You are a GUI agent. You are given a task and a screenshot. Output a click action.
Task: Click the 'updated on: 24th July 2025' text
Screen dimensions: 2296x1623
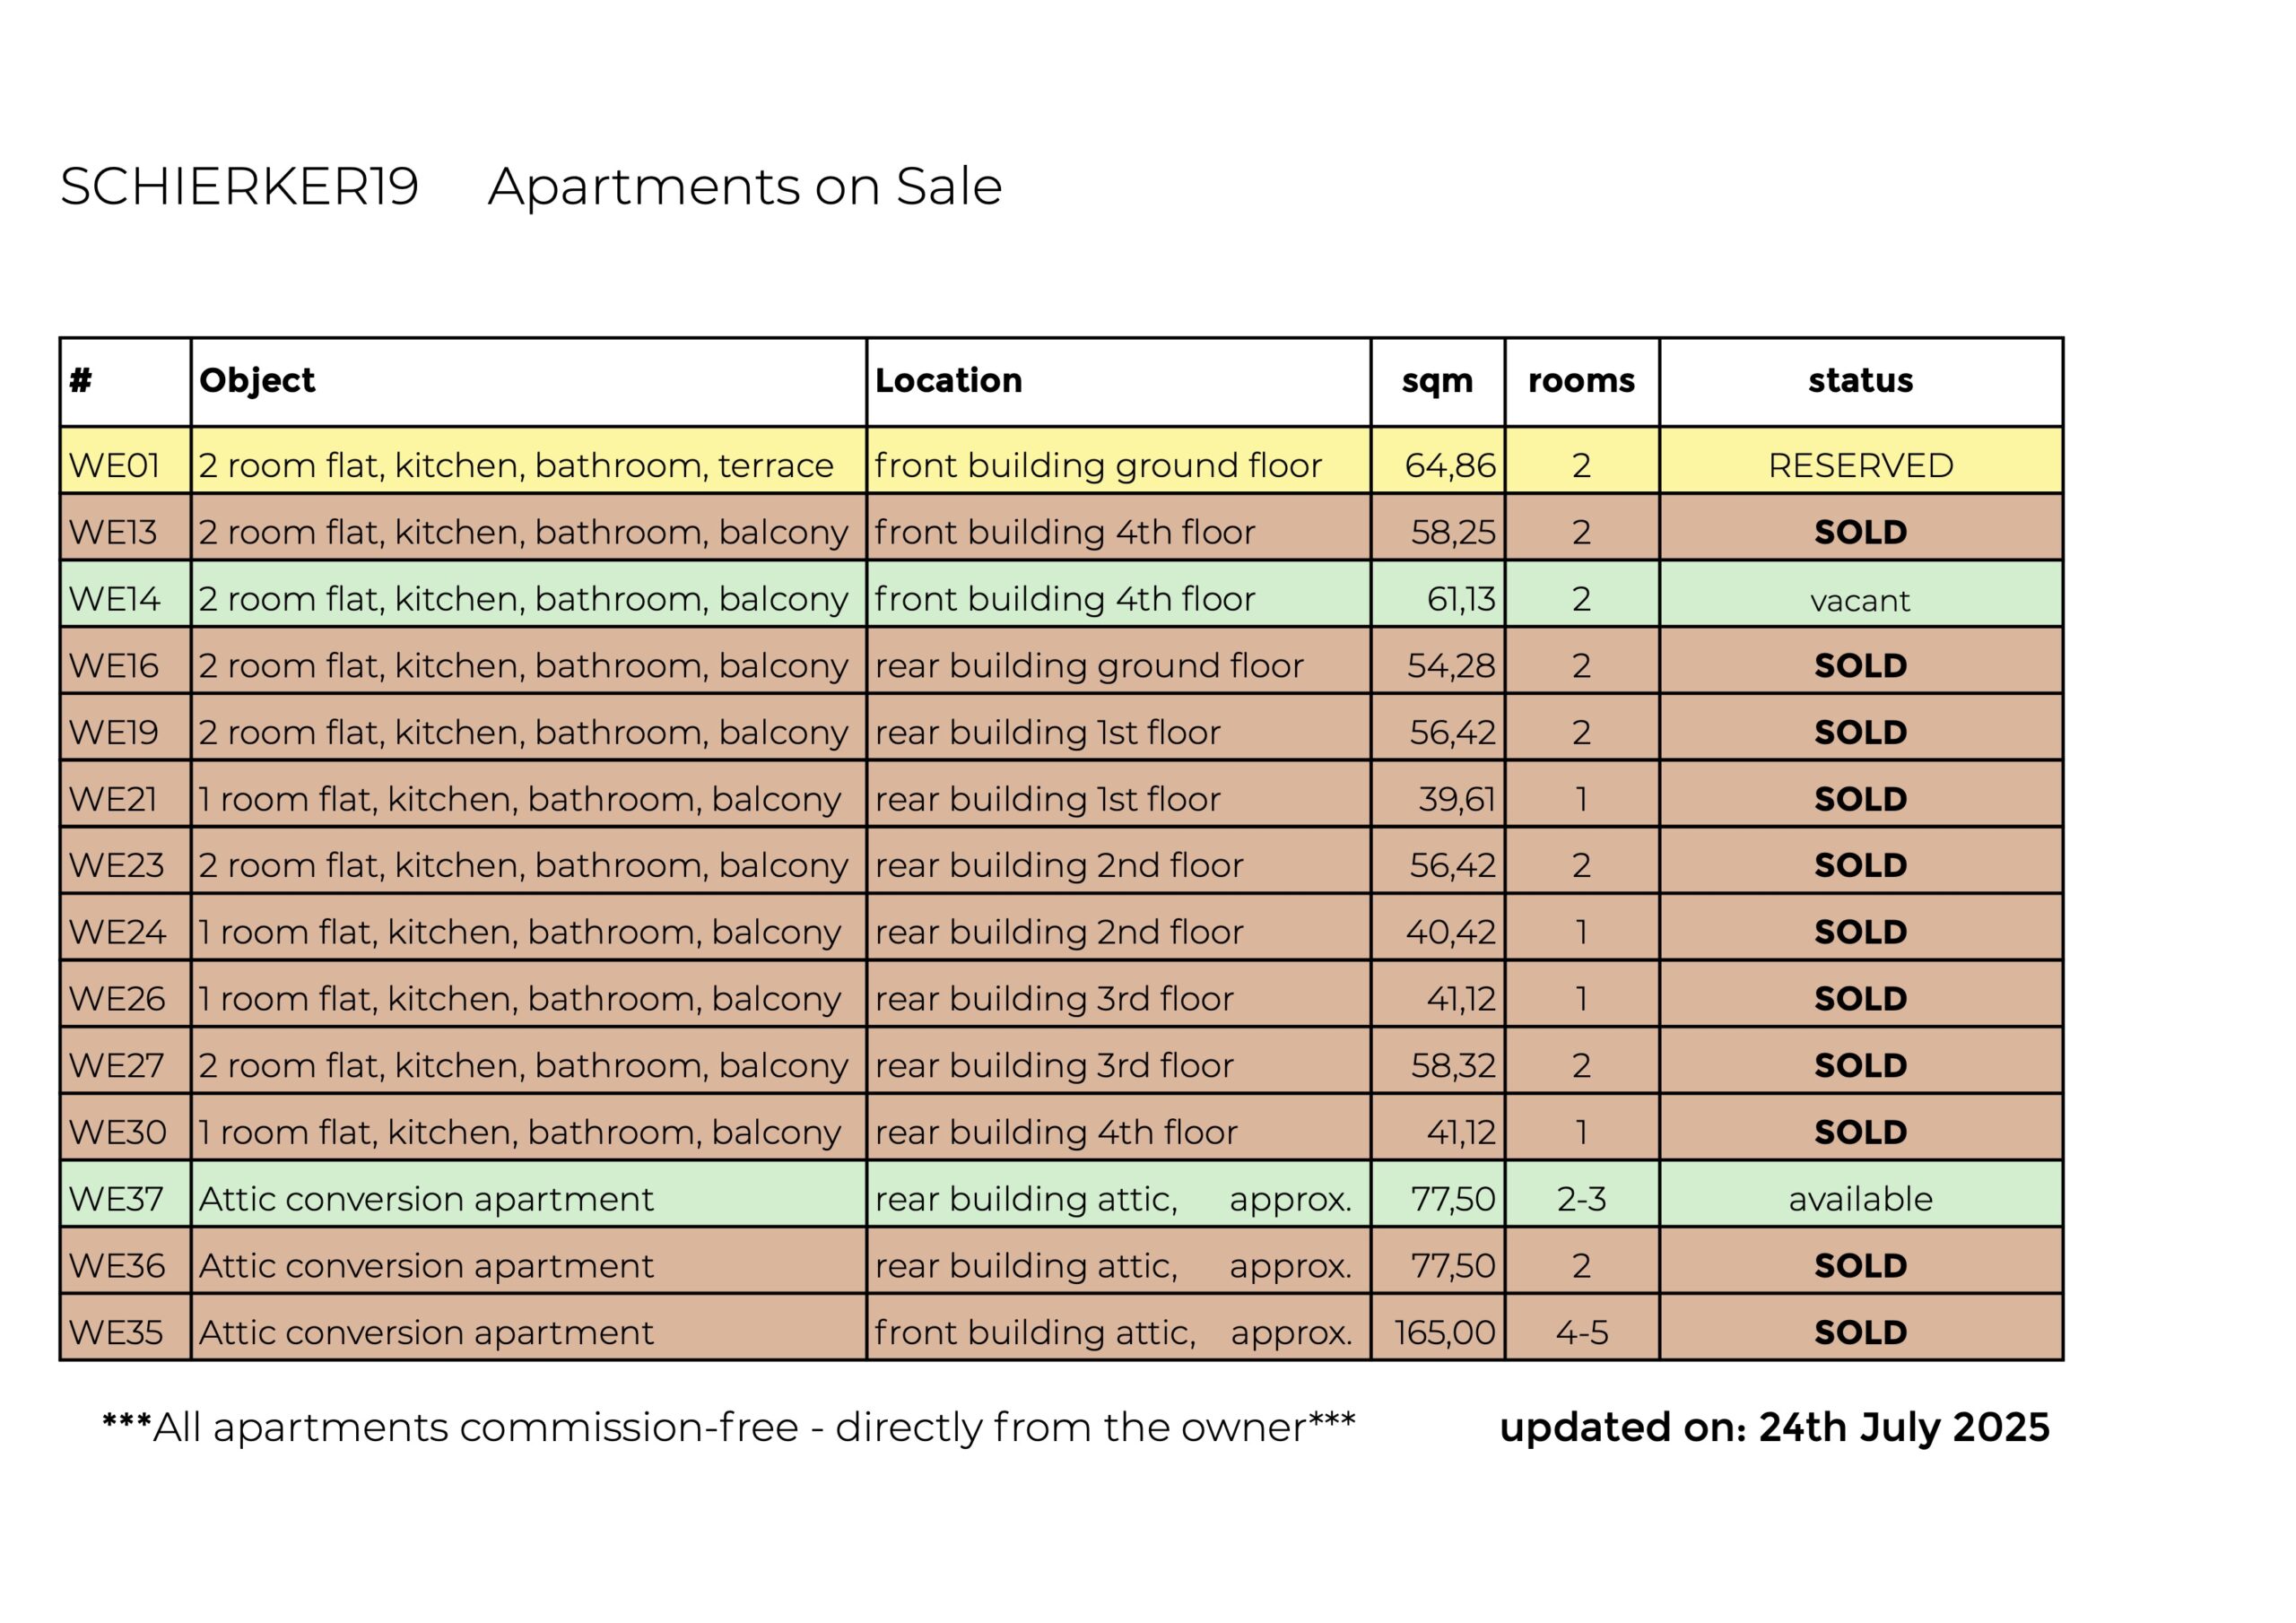pos(1775,1427)
